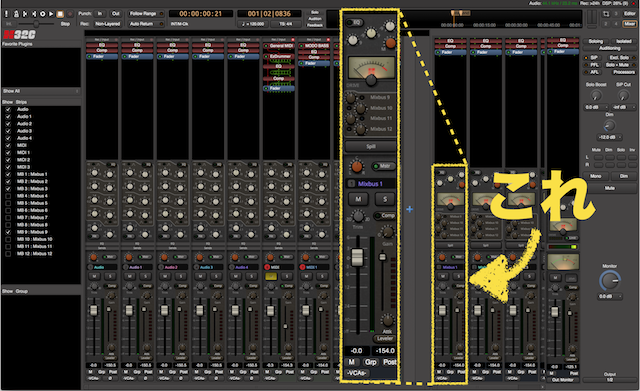Open the Non-Layered record mode dropdown
Screen dimensions: 640x391
[x=107, y=24]
